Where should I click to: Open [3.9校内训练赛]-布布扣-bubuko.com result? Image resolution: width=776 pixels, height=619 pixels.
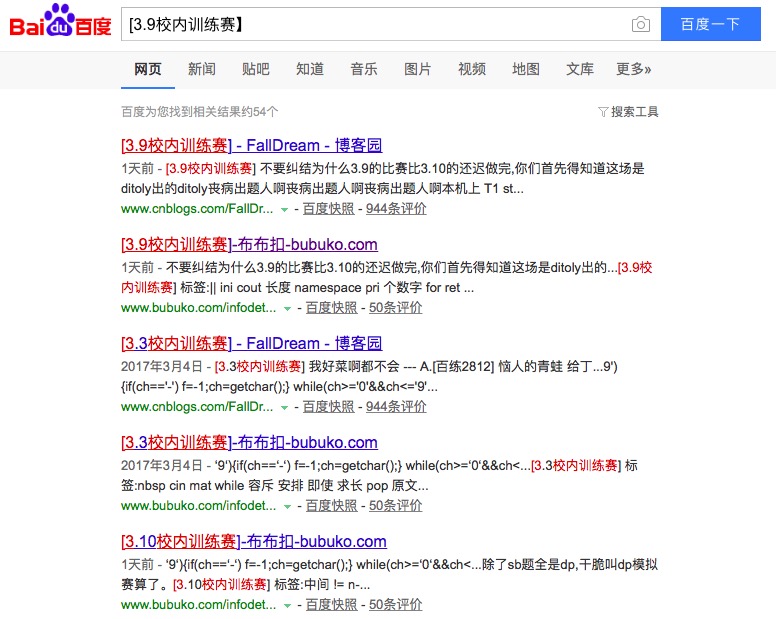(x=249, y=244)
